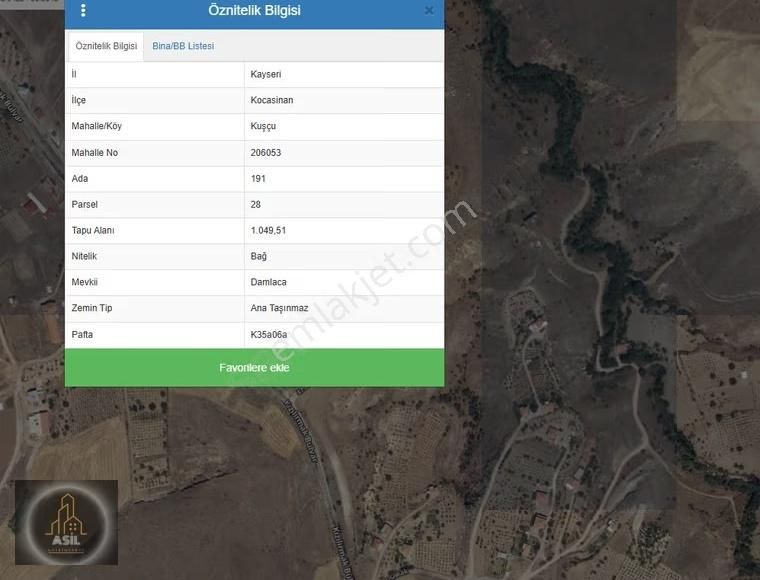The height and width of the screenshot is (580, 760).
Task: Click the Nitelik row label
Action: pyautogui.click(x=84, y=256)
